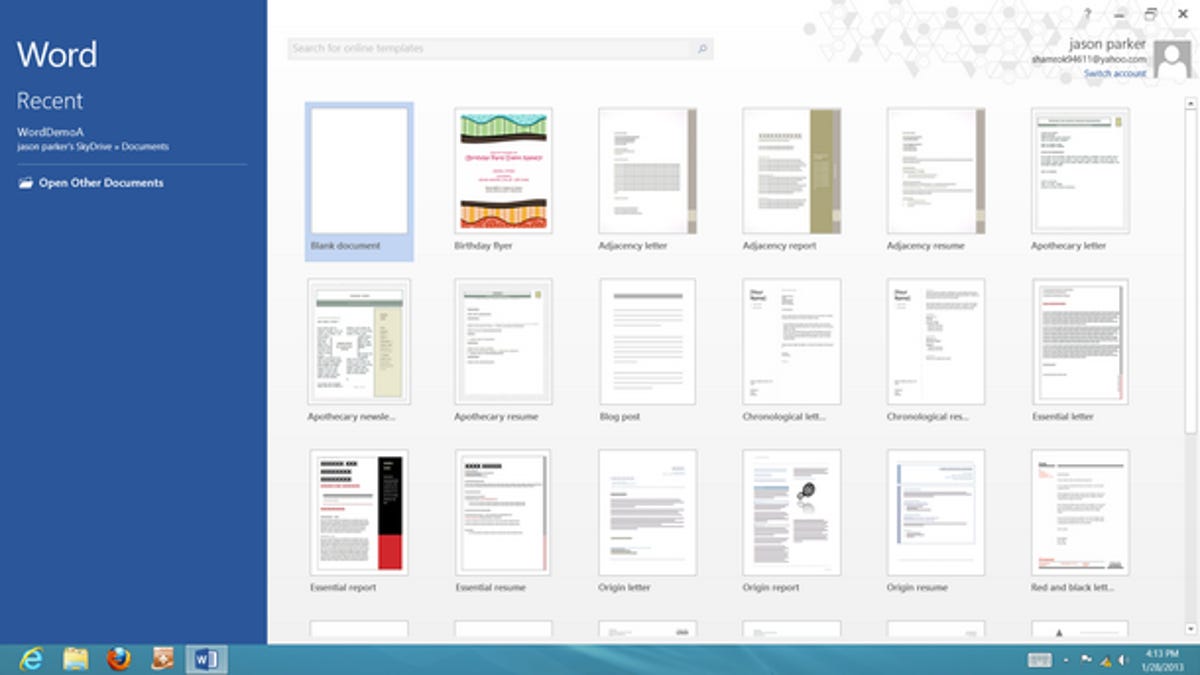
Task: Open the recent WordDemoA document
Action: 49,132
